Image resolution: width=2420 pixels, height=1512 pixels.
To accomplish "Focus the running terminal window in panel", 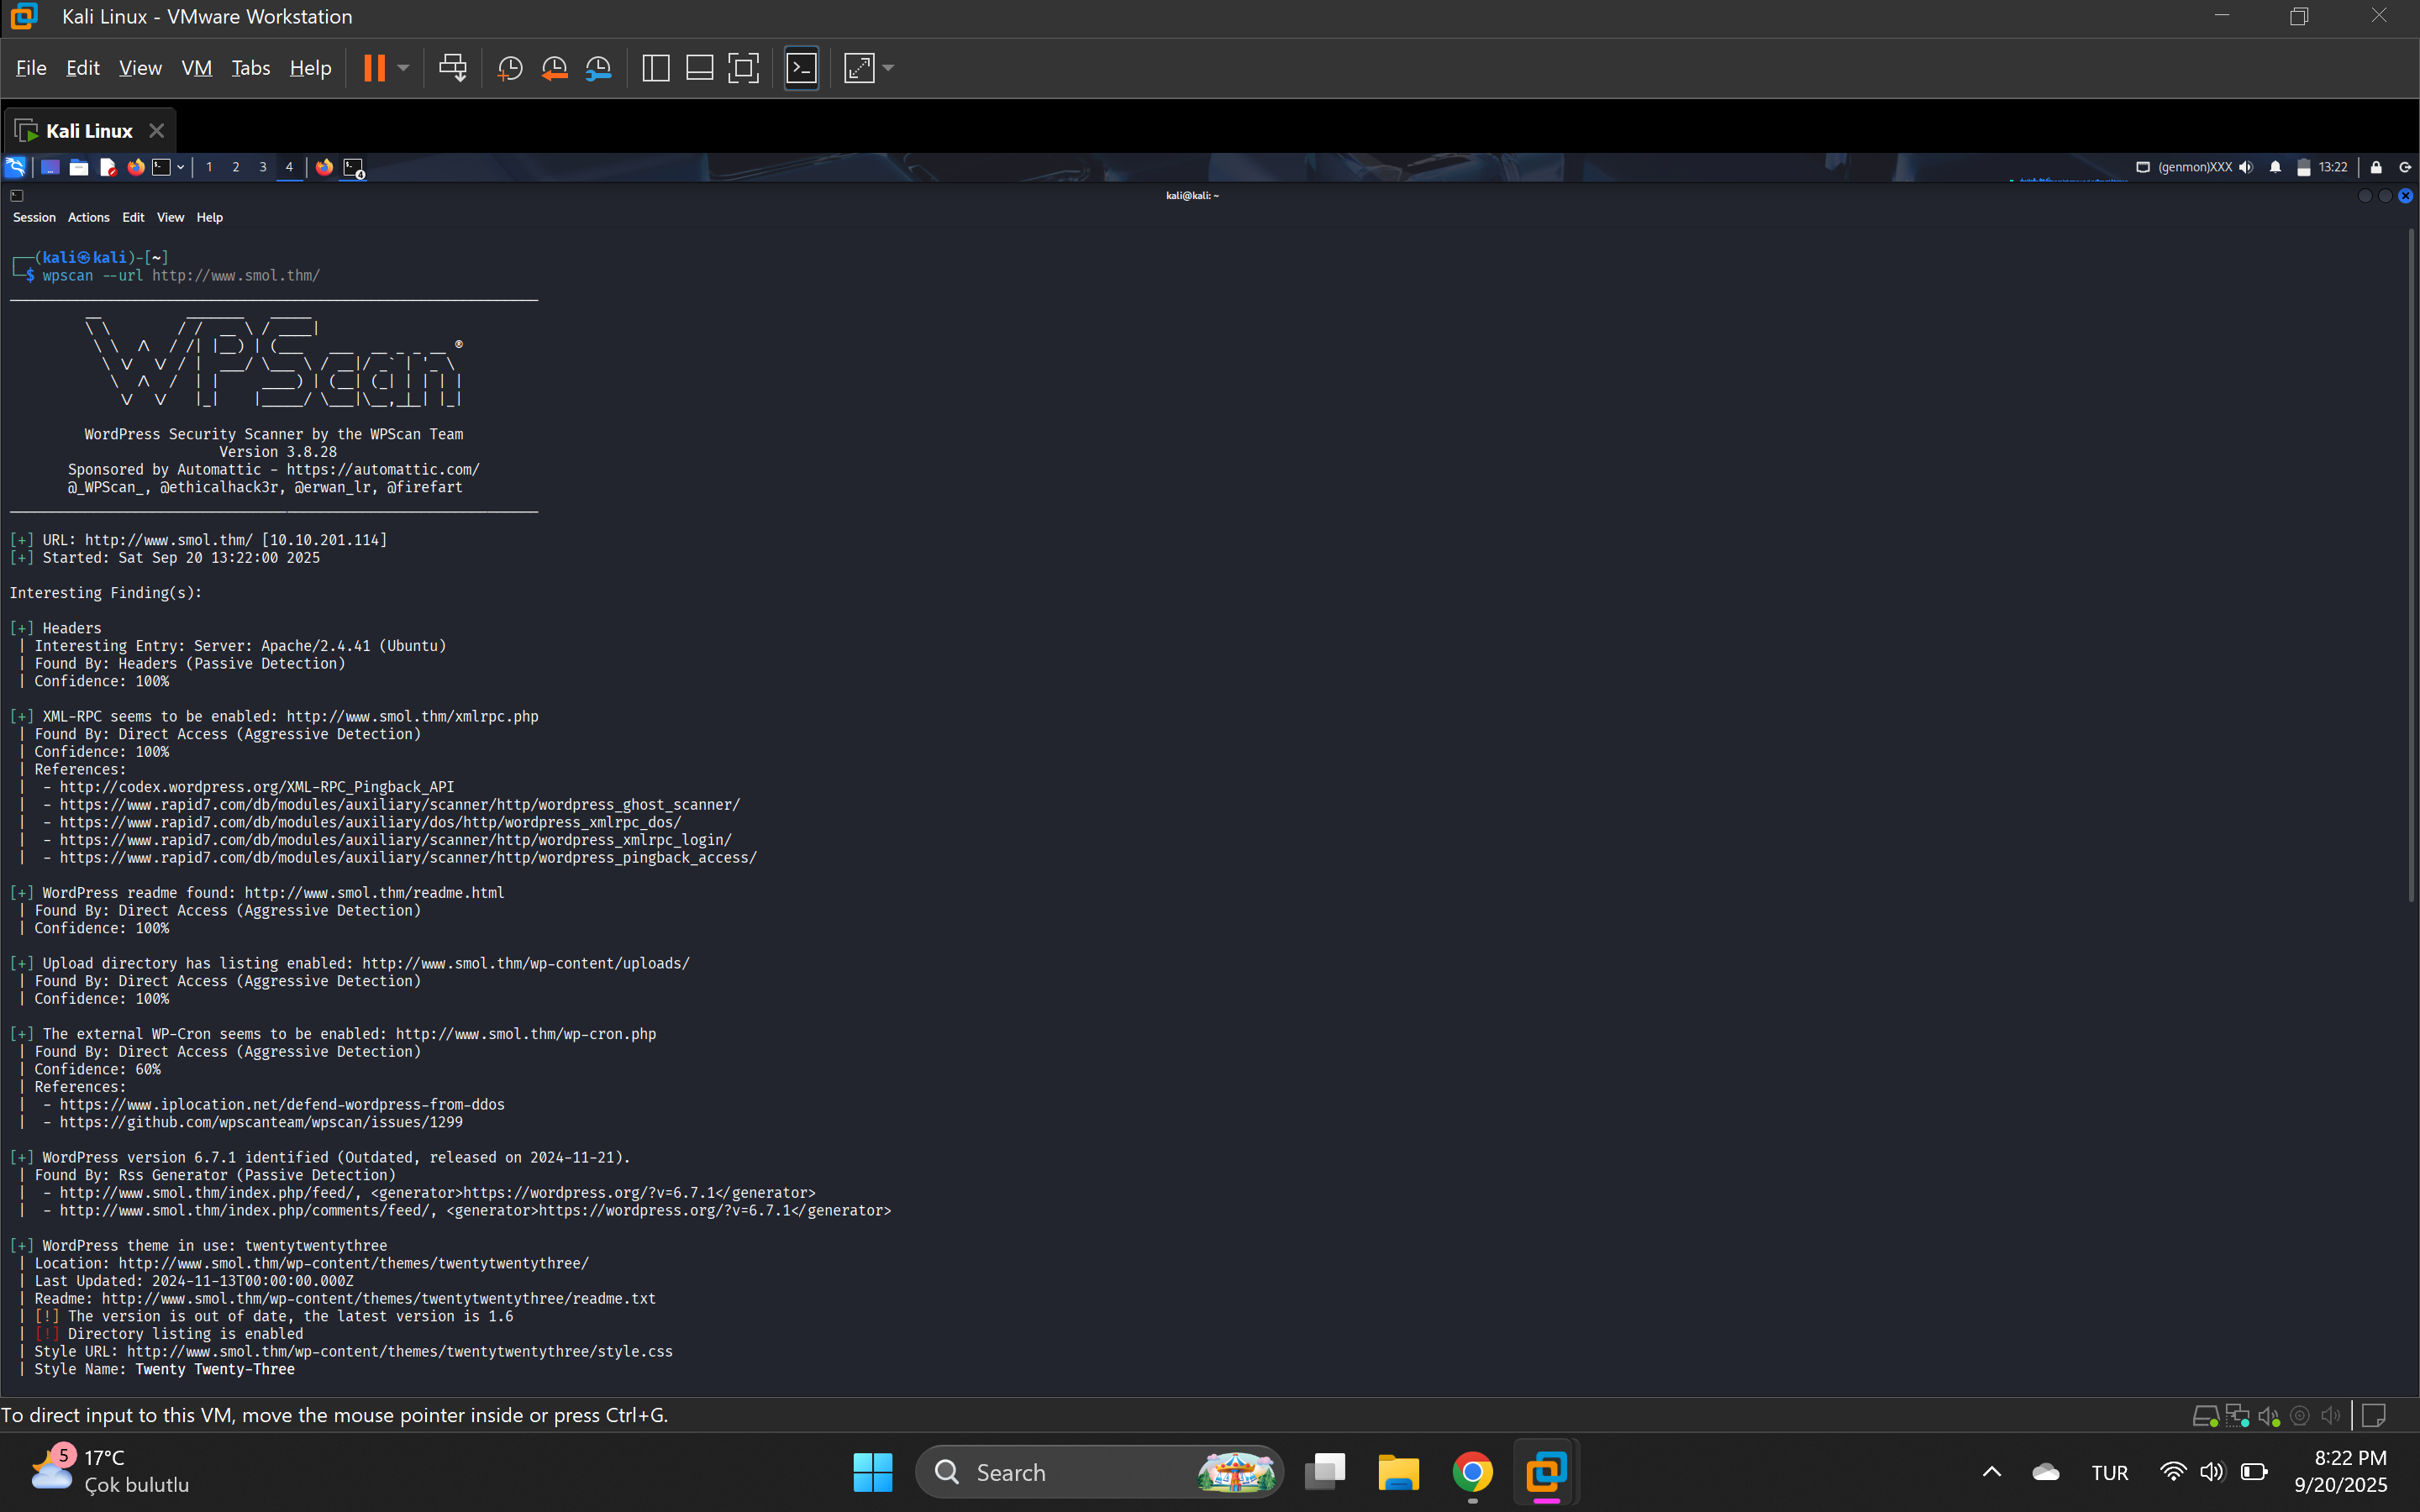I will [354, 167].
